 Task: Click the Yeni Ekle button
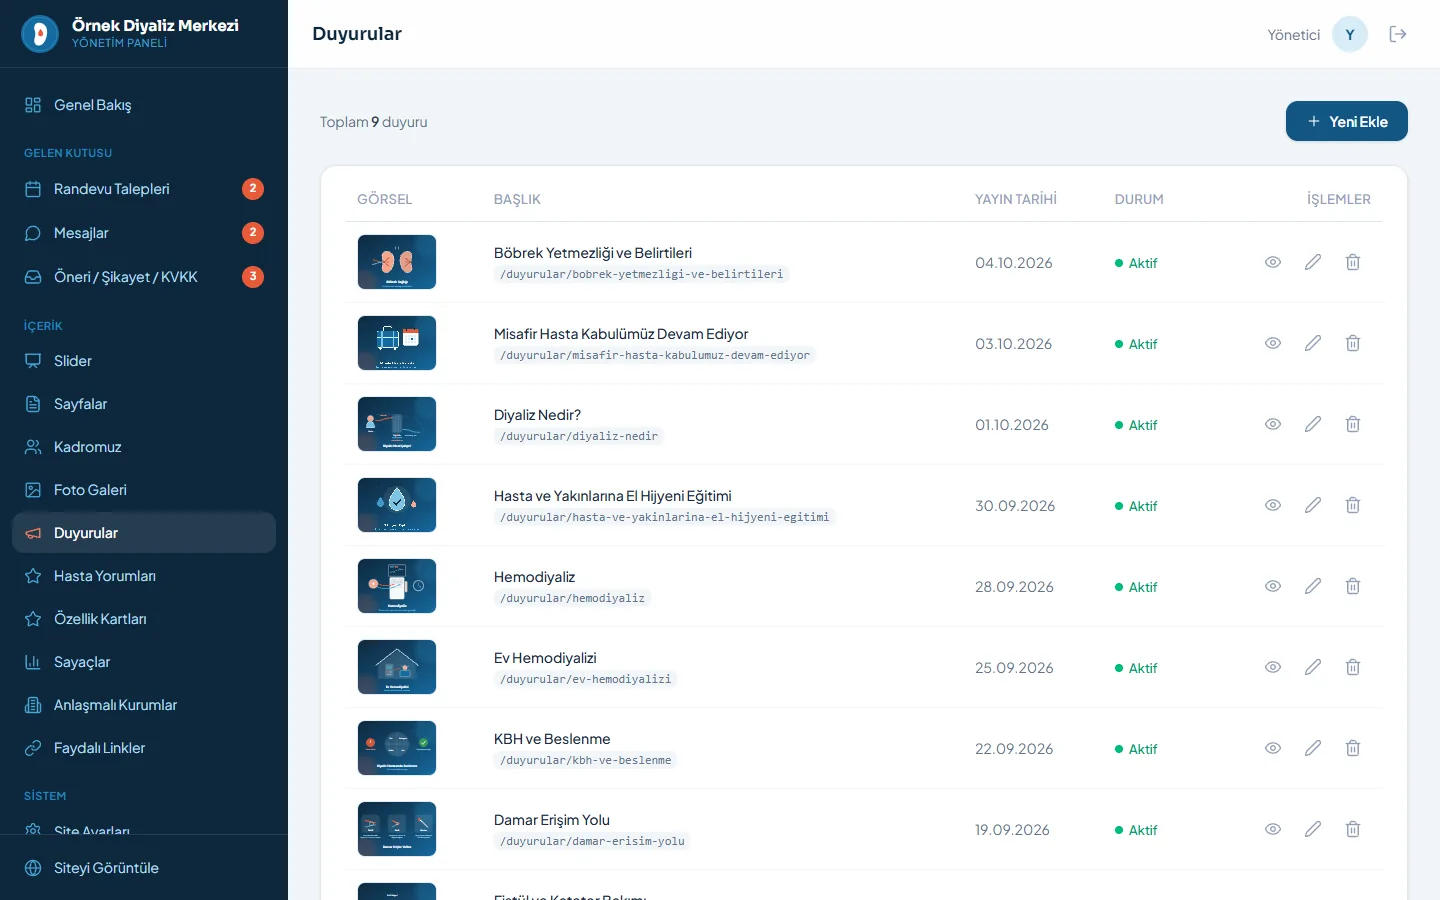[1347, 121]
